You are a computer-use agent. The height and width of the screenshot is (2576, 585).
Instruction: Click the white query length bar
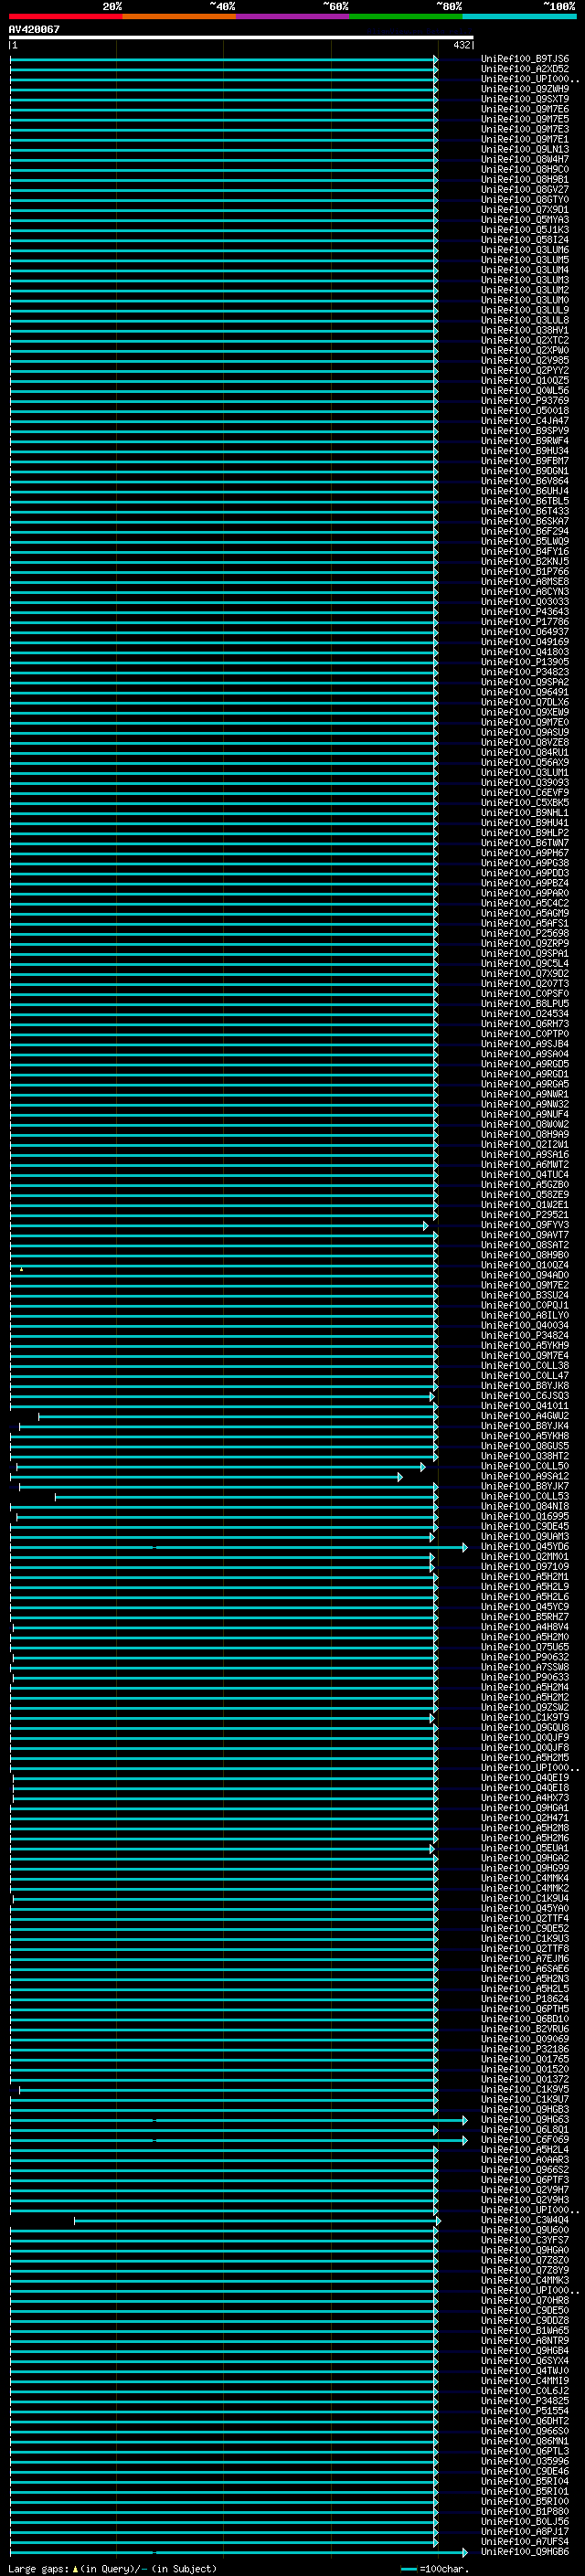pyautogui.click(x=241, y=38)
